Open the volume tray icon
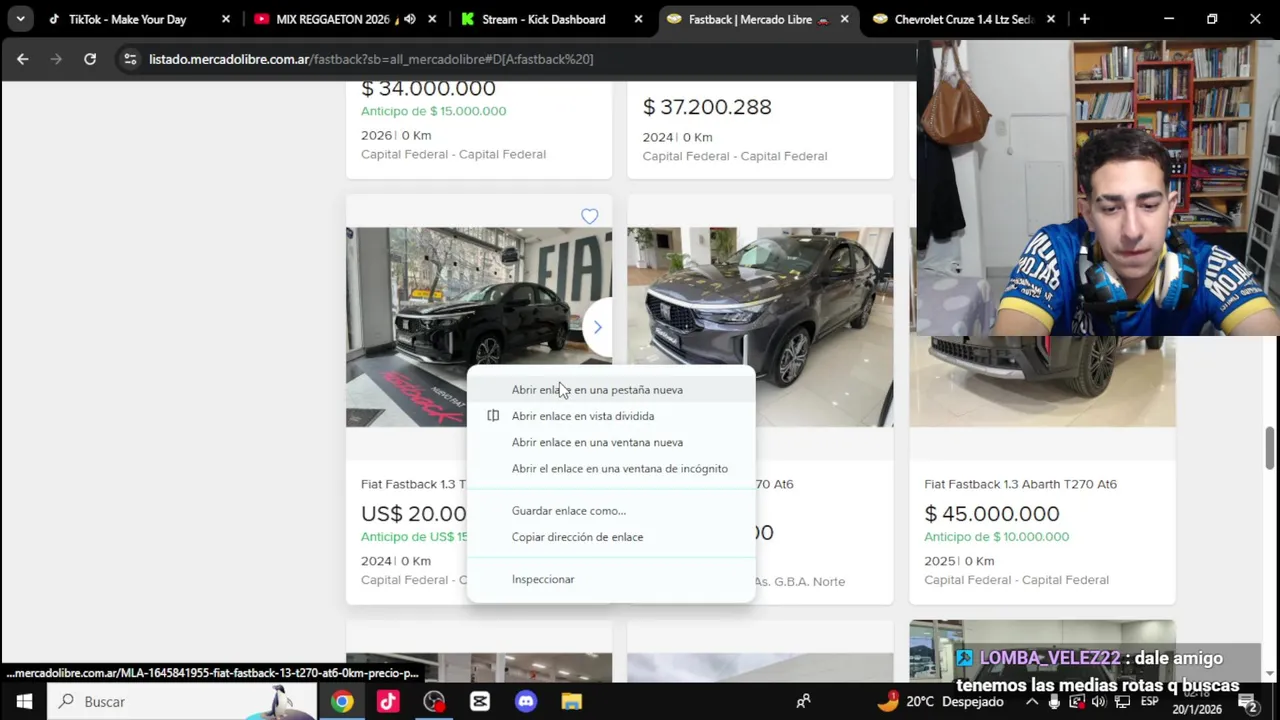 tap(1098, 702)
